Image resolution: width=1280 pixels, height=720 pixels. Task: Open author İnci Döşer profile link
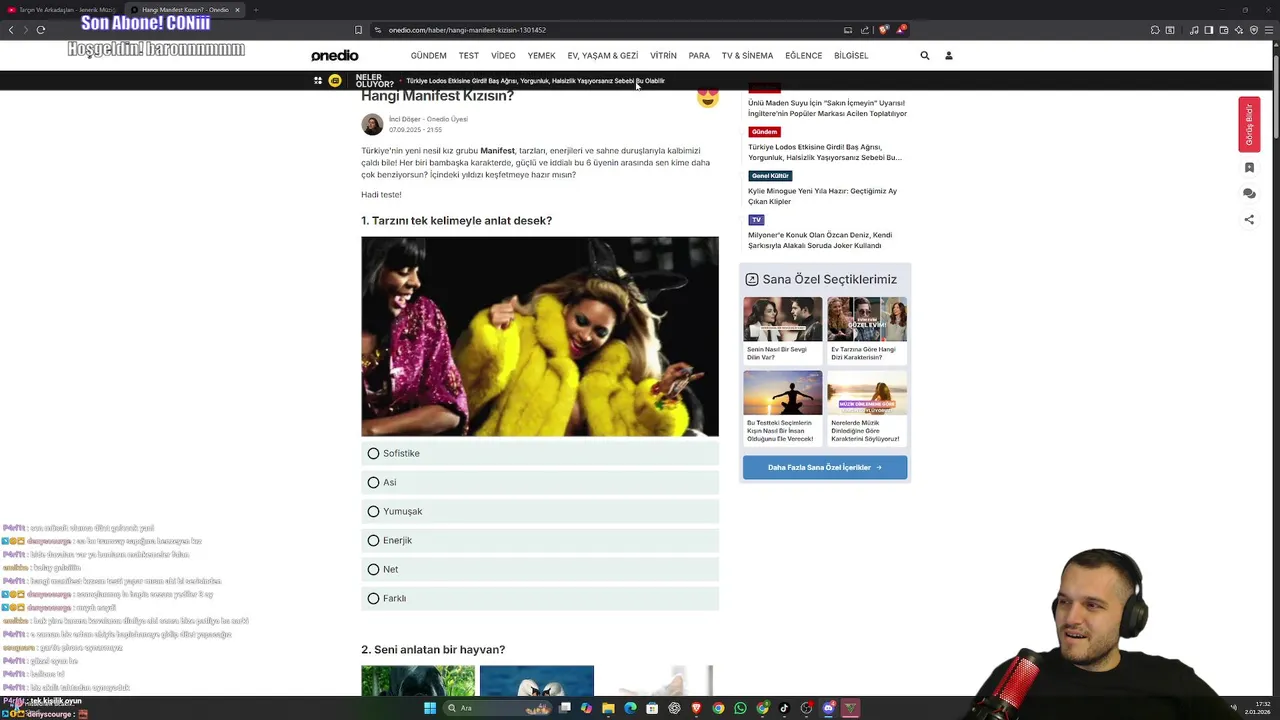(405, 119)
